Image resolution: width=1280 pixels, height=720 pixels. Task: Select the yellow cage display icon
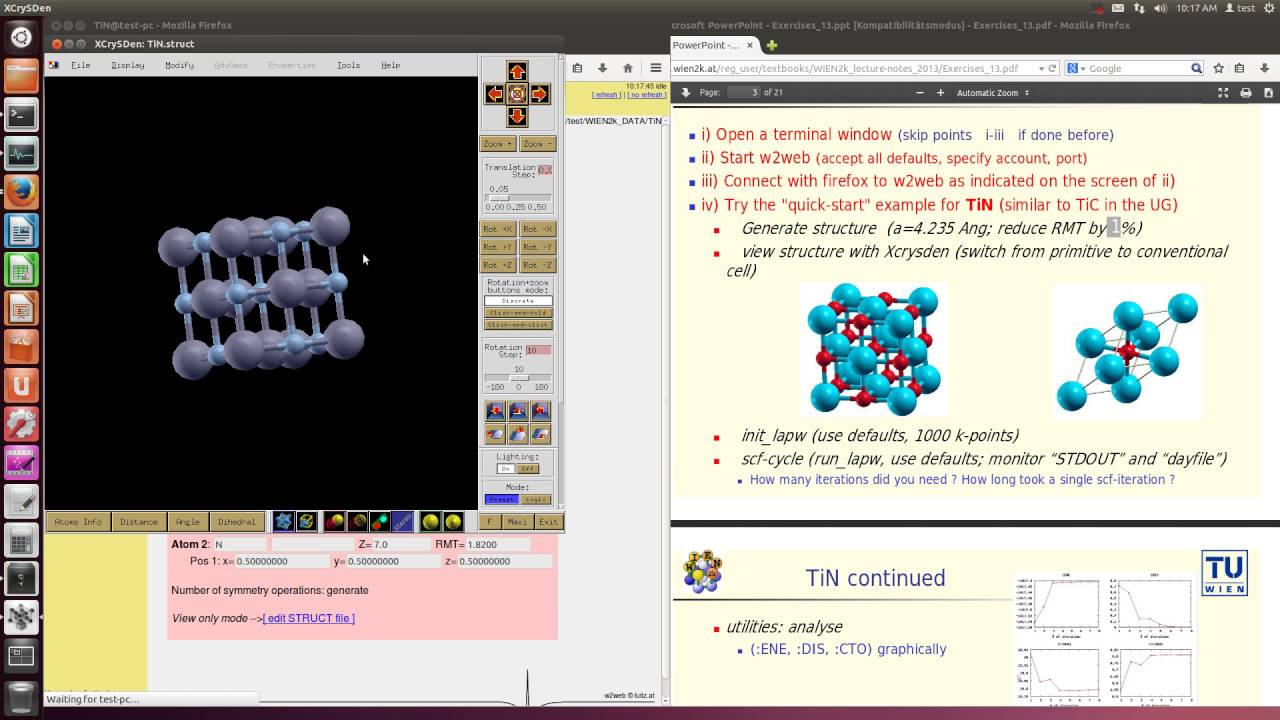pos(307,521)
